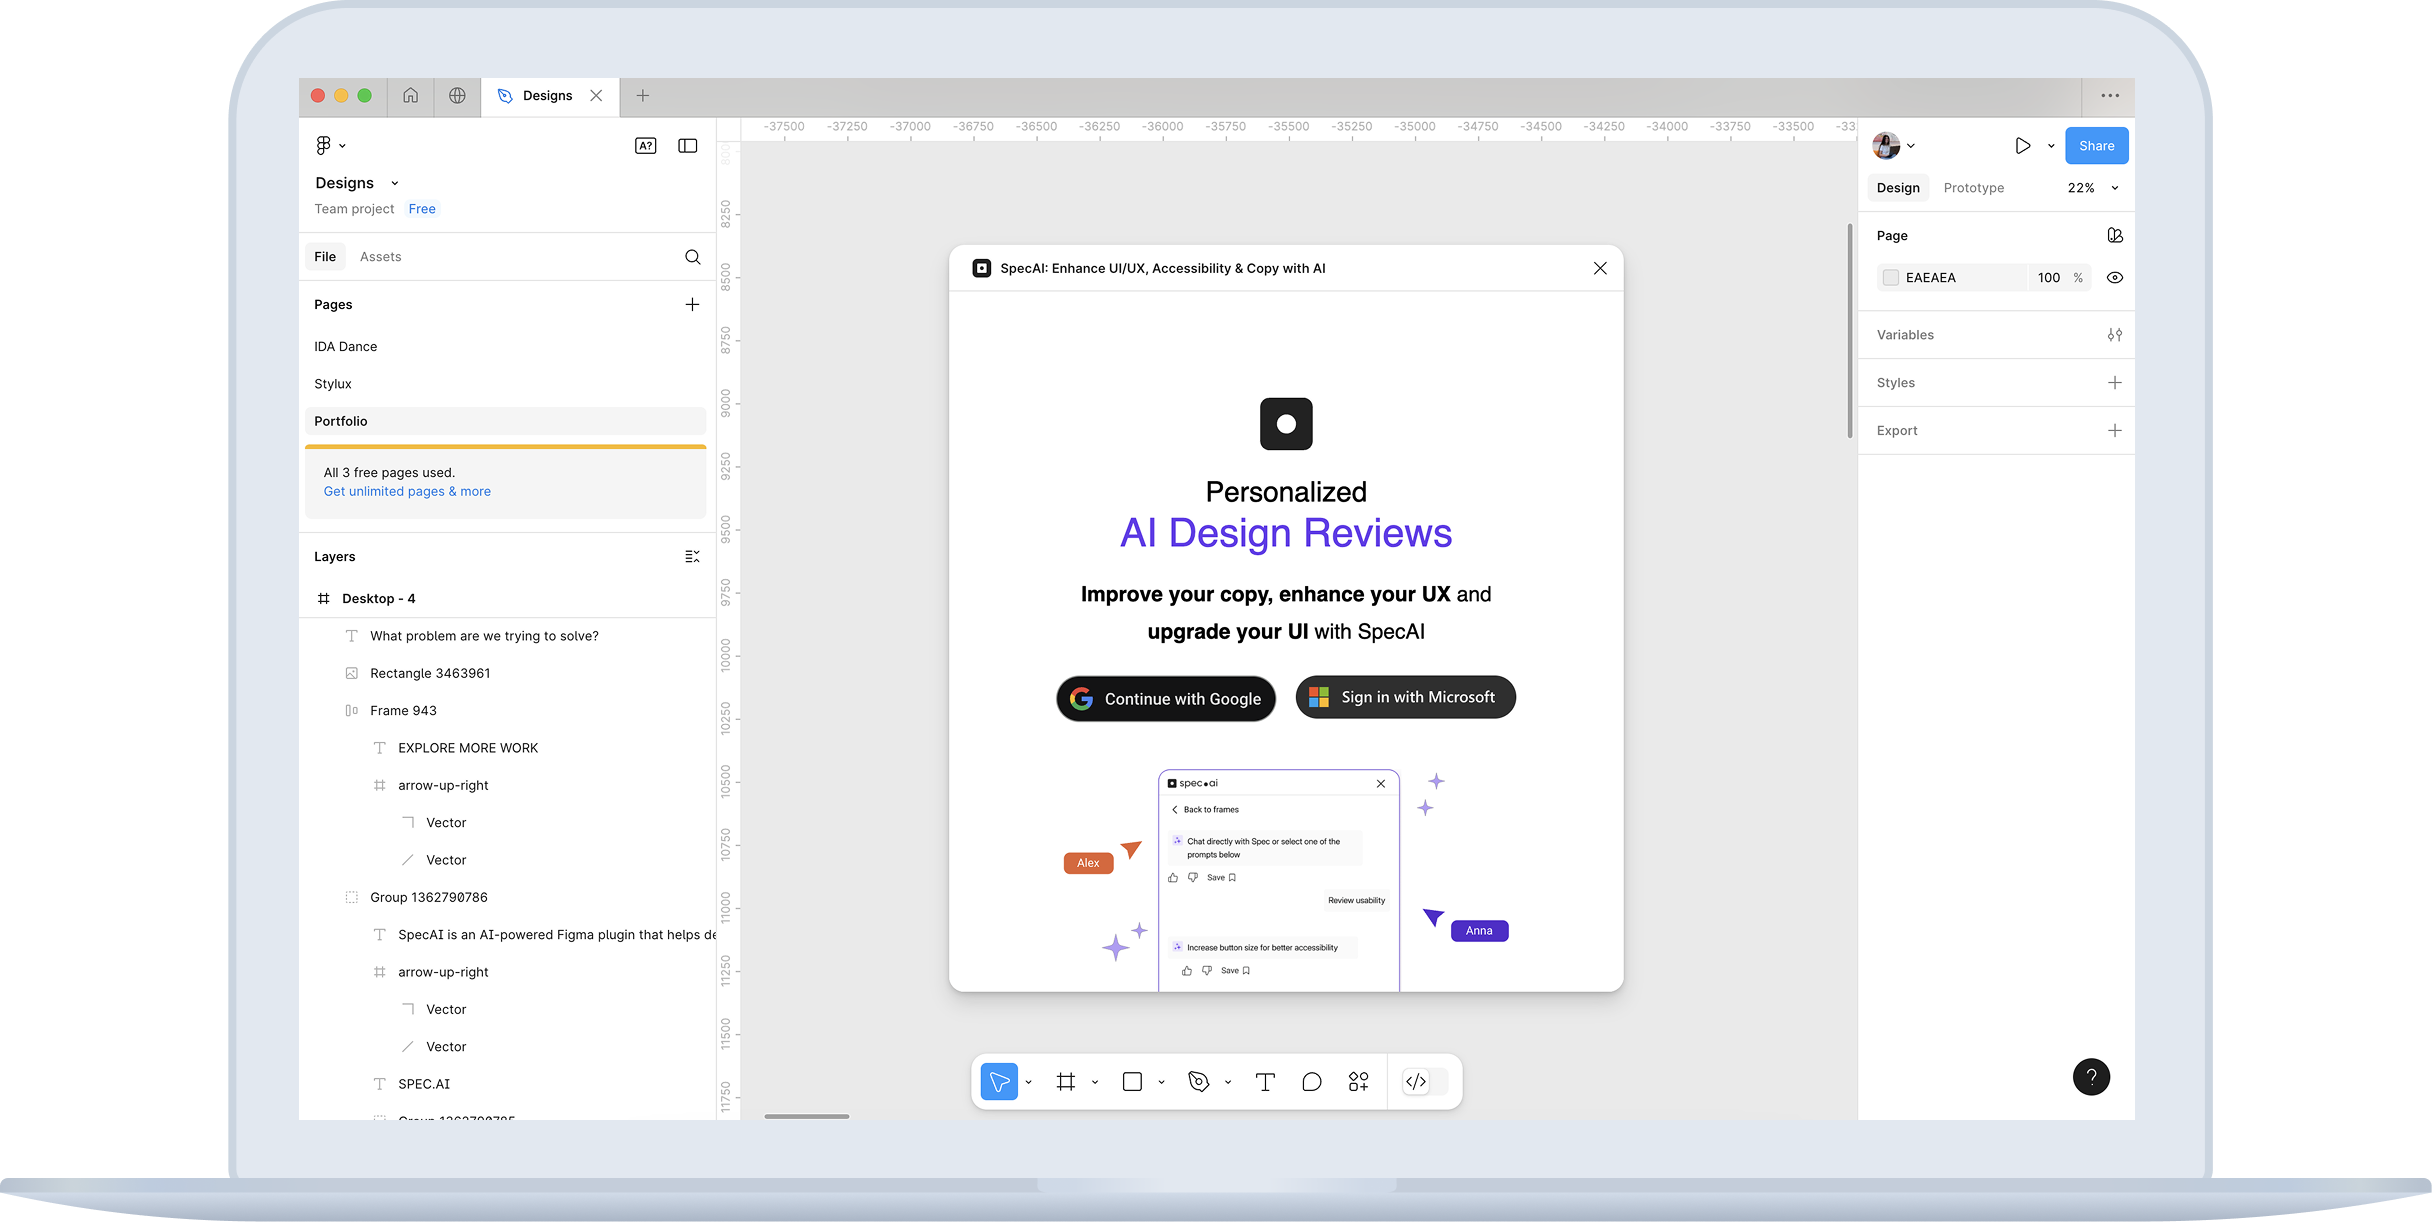The width and height of the screenshot is (2432, 1222).
Task: Click Get unlimited pages & more link
Action: pos(407,492)
